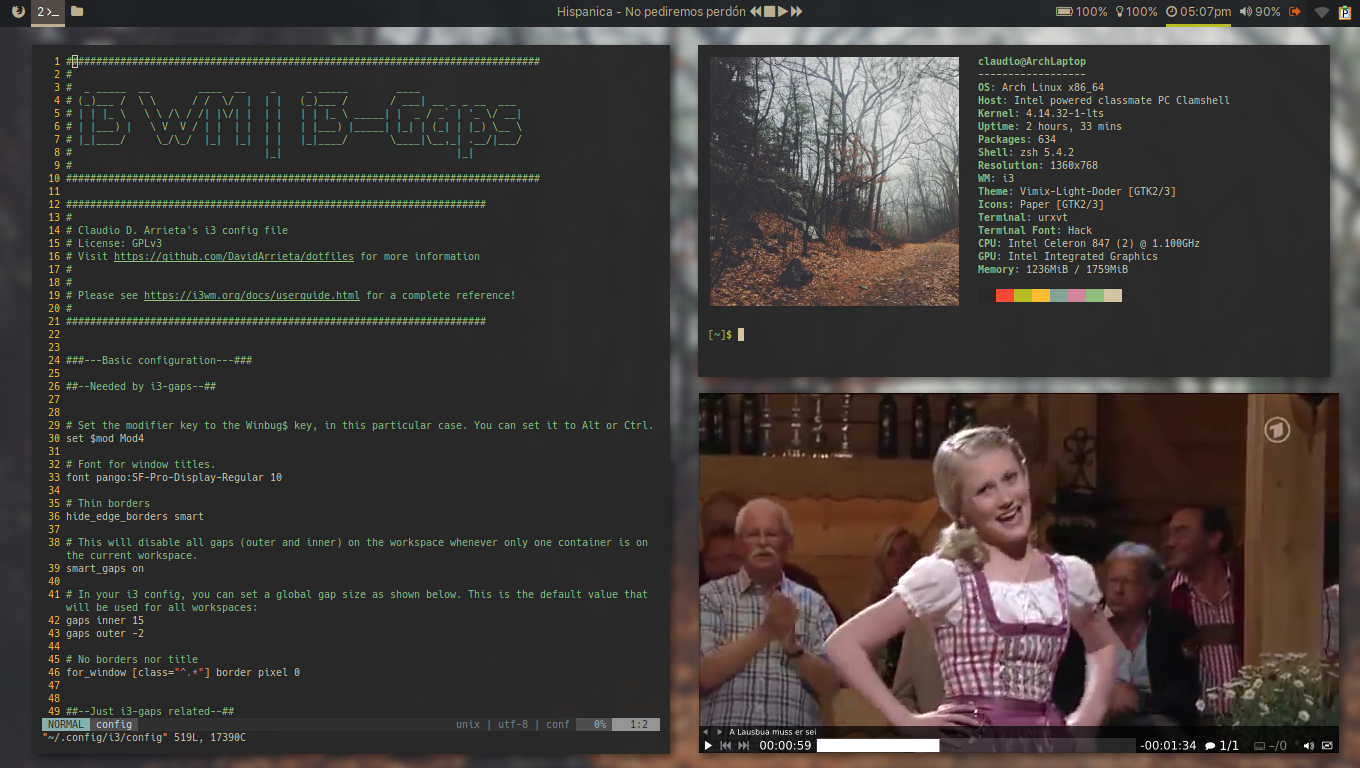Screen dimensions: 1360x768
Task: Play the track from top bar controls
Action: 783,11
